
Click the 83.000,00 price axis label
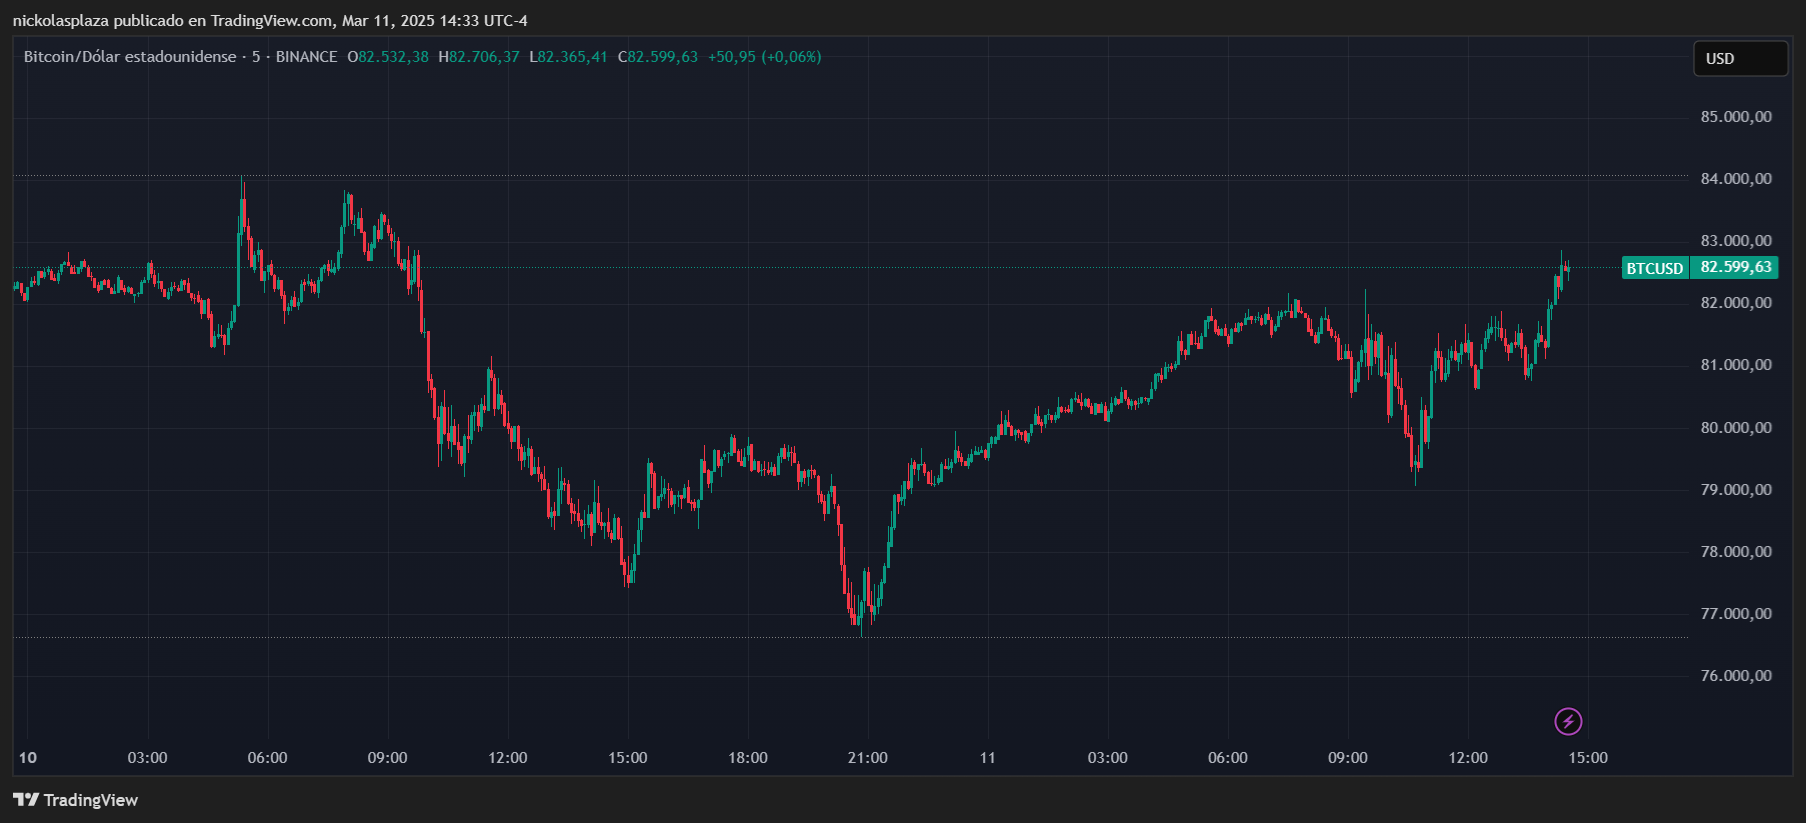(x=1736, y=241)
